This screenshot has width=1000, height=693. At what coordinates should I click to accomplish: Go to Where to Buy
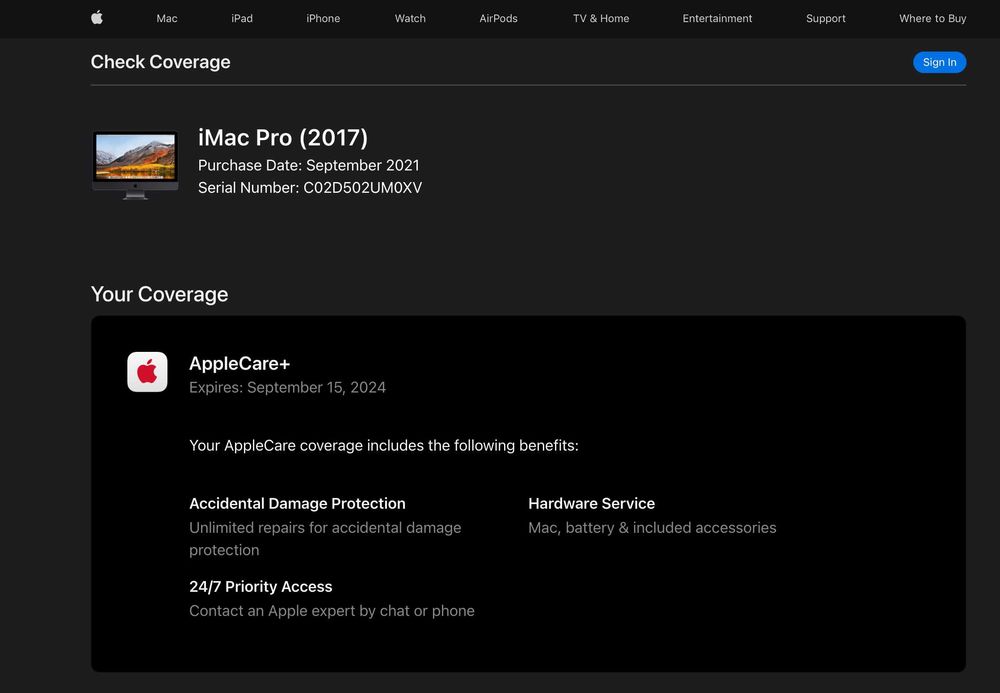pyautogui.click(x=932, y=18)
